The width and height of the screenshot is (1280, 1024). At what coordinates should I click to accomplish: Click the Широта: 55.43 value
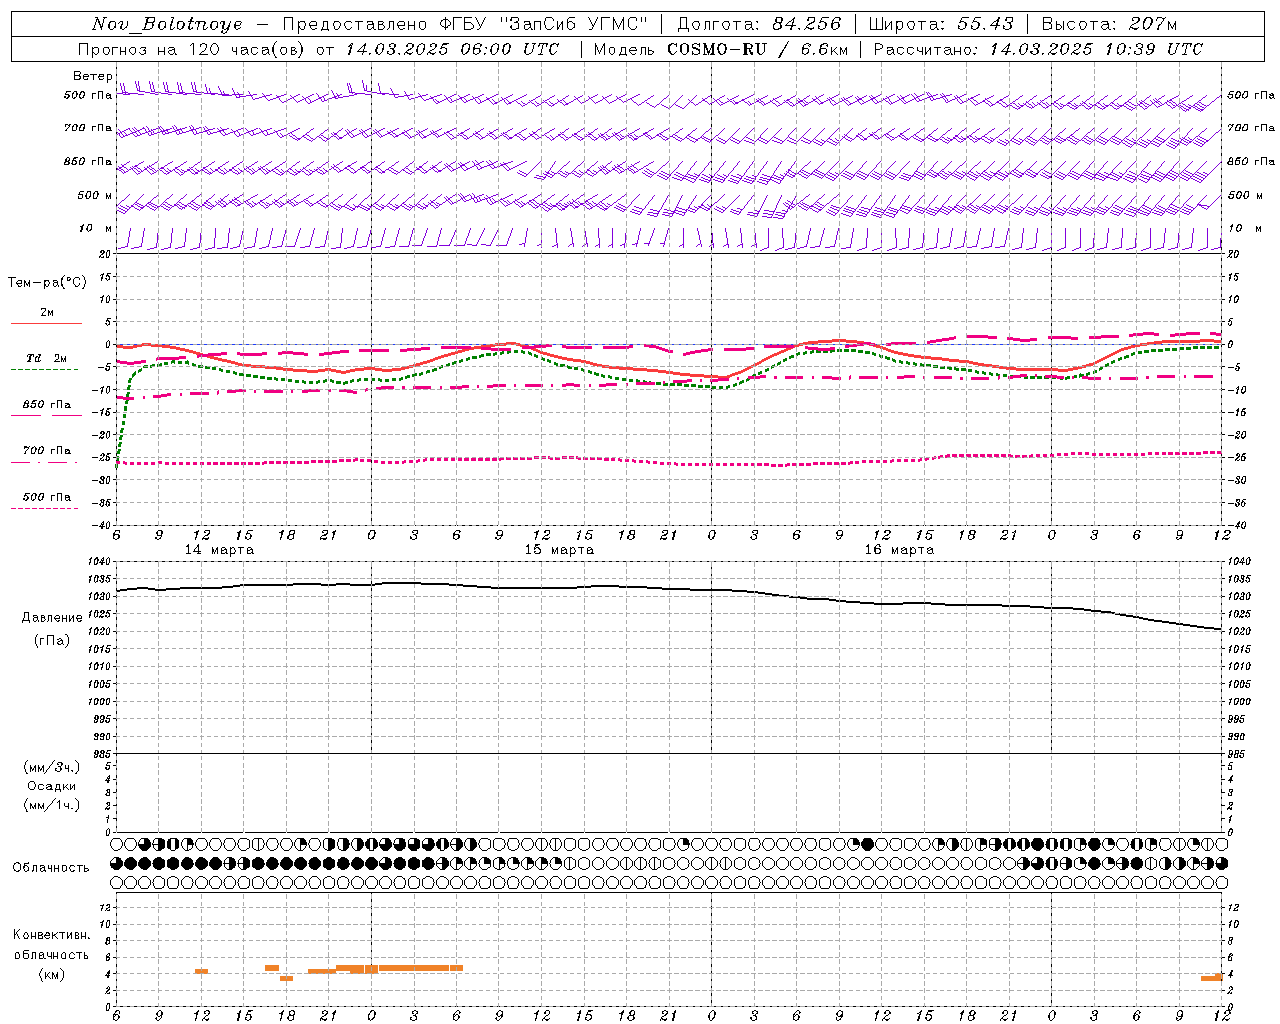pyautogui.click(x=941, y=24)
